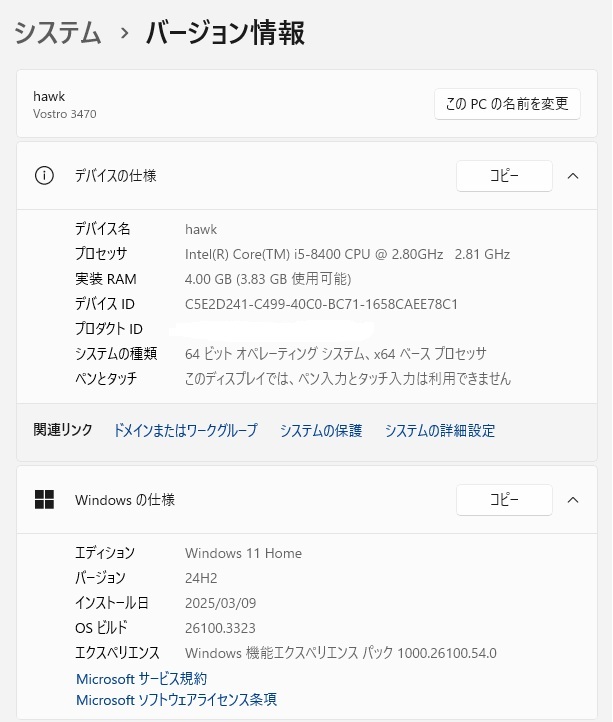Click the デバイス ID value text

pos(321,304)
